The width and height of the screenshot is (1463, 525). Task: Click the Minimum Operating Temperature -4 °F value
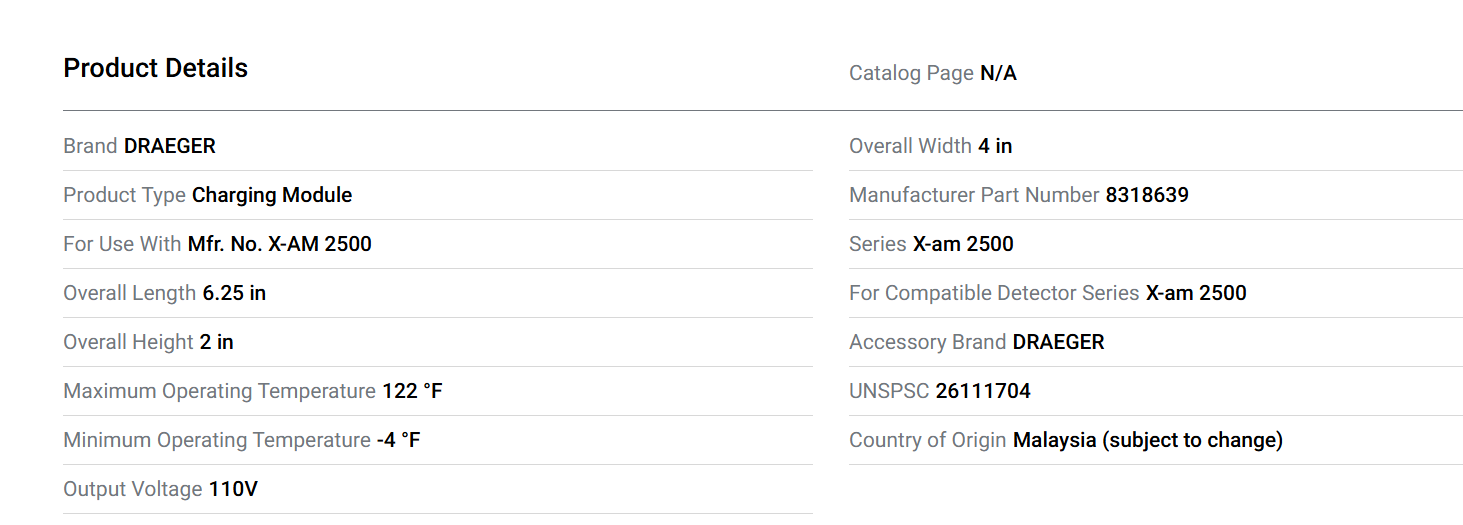pyautogui.click(x=398, y=440)
